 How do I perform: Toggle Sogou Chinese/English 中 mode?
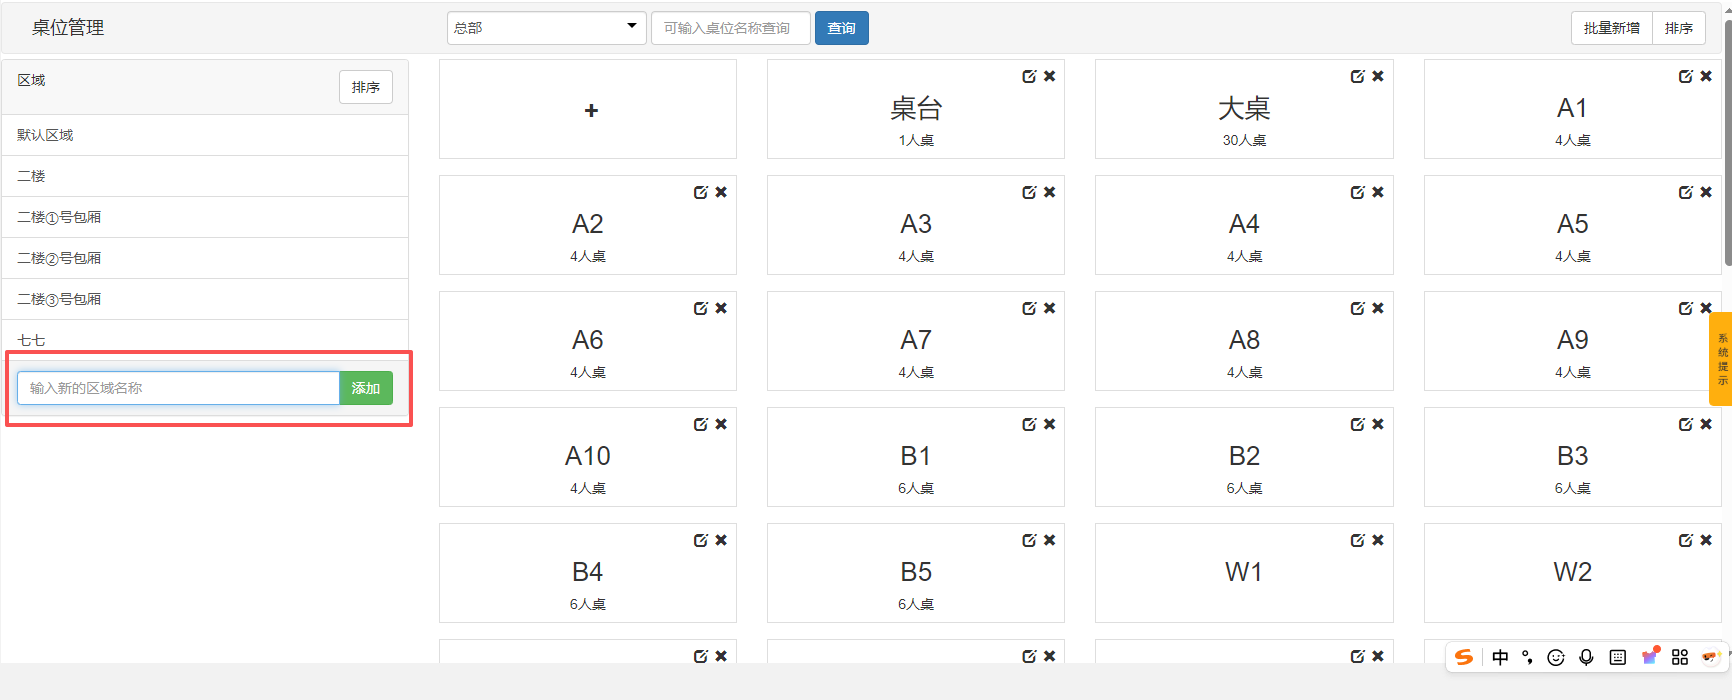[x=1500, y=657]
